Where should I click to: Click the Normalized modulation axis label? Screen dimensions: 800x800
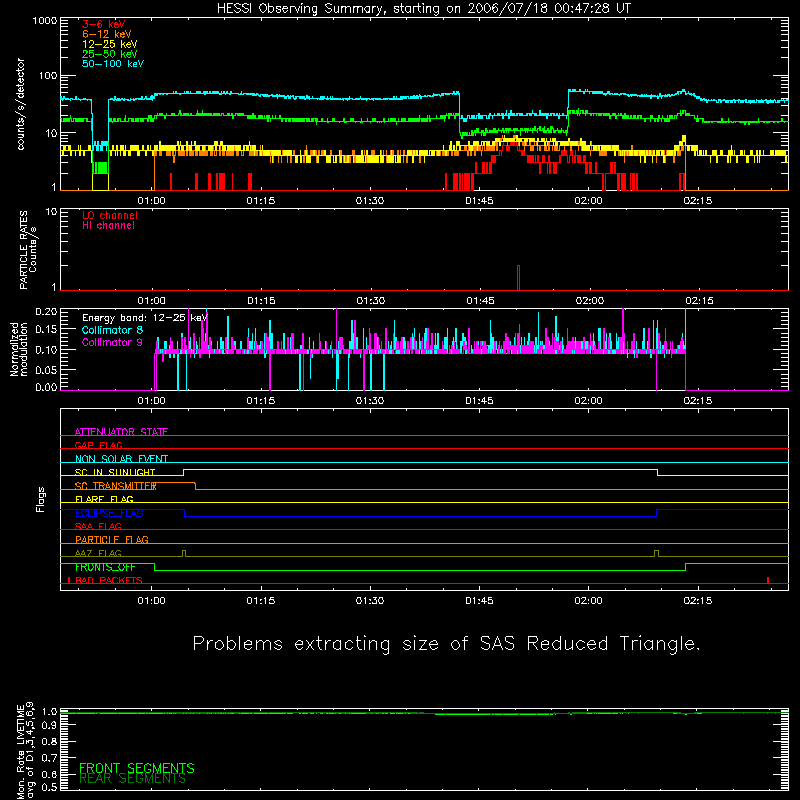click(x=19, y=349)
